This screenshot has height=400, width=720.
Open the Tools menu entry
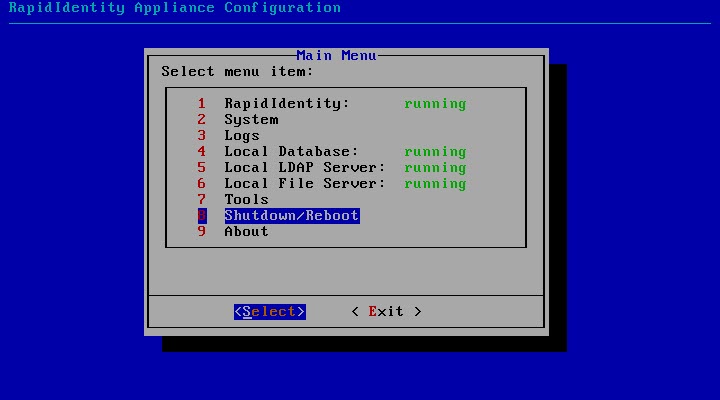pyautogui.click(x=247, y=199)
